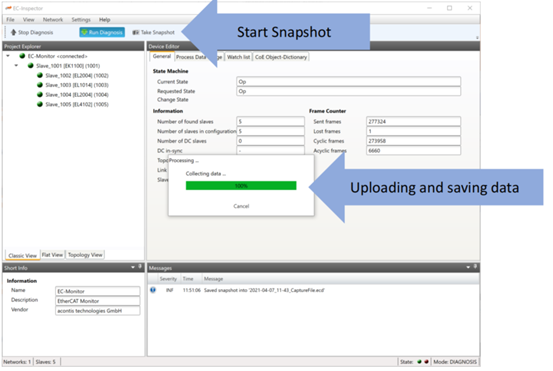Click the green collecting data progress bar
Image resolution: width=553 pixels, height=371 pixels.
coord(241,186)
